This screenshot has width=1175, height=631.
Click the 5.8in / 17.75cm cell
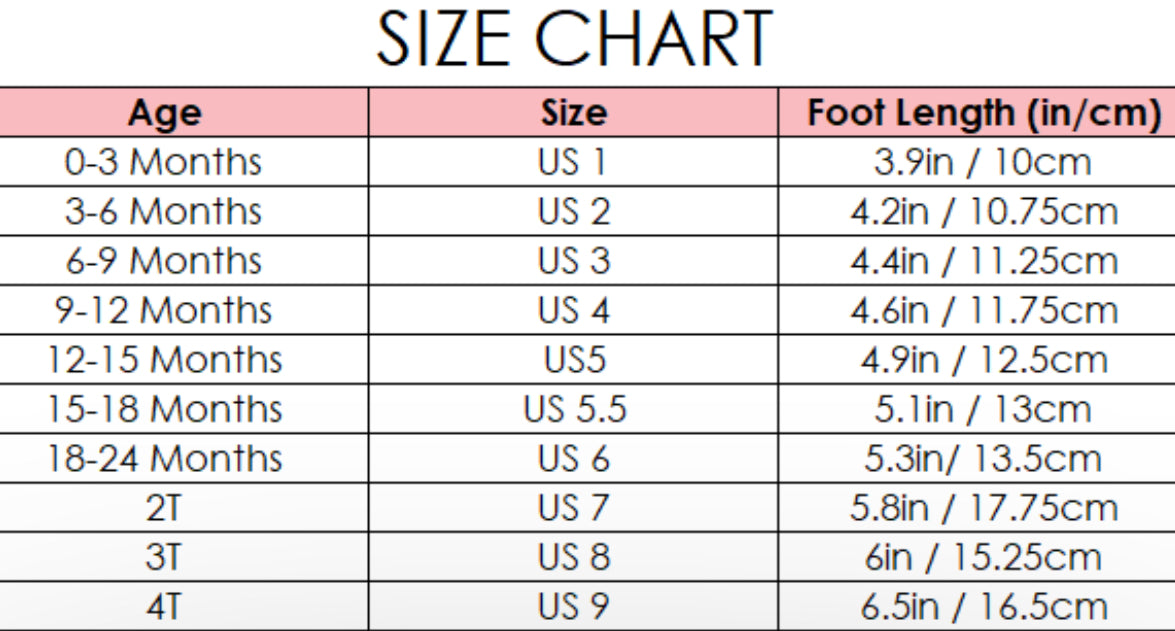coord(984,508)
